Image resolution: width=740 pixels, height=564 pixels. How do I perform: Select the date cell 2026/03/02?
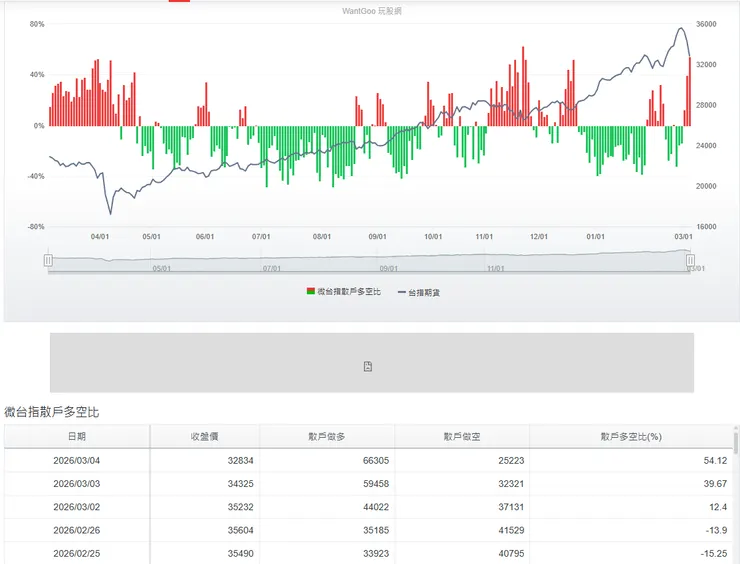pos(76,507)
